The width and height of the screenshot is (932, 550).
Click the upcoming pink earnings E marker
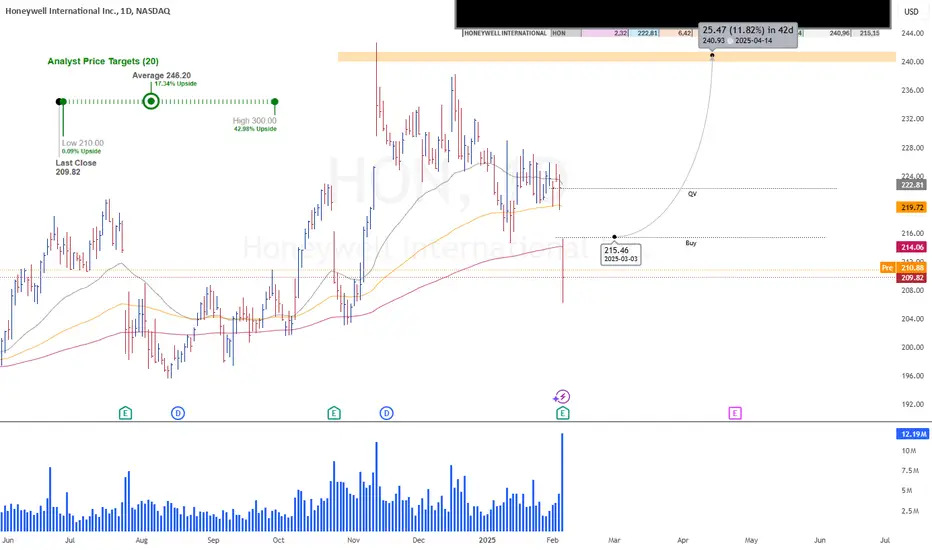(x=735, y=413)
